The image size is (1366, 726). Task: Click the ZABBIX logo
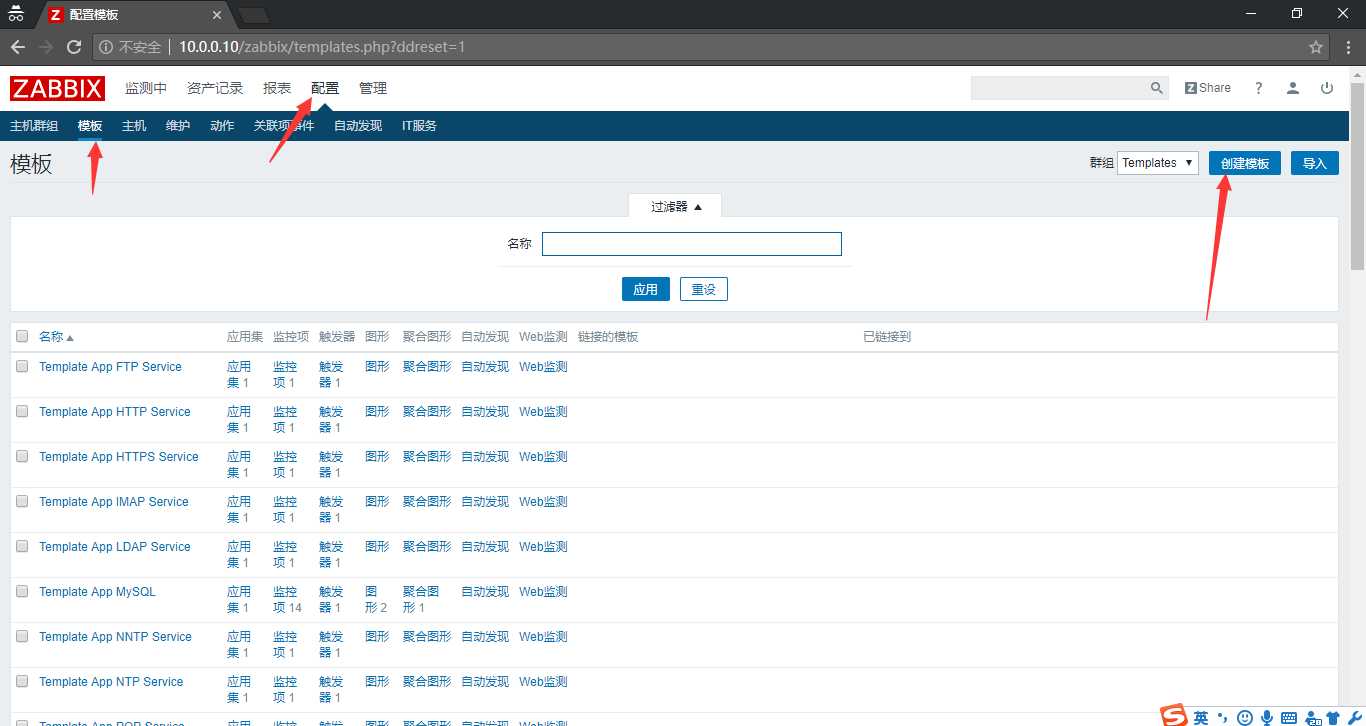click(x=58, y=88)
